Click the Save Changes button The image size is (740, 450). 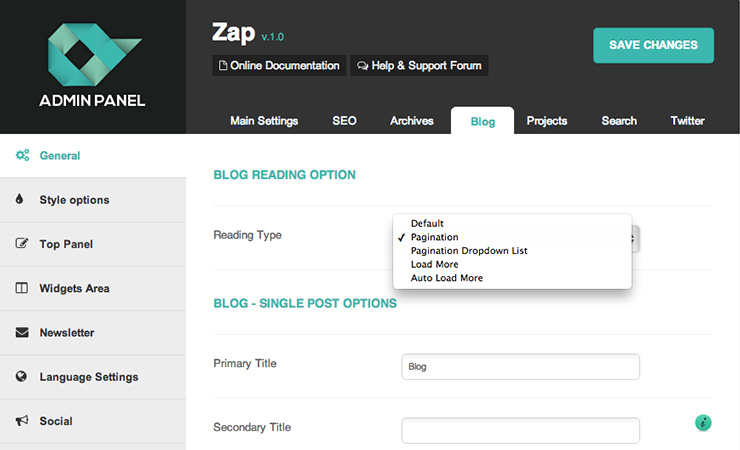654,45
